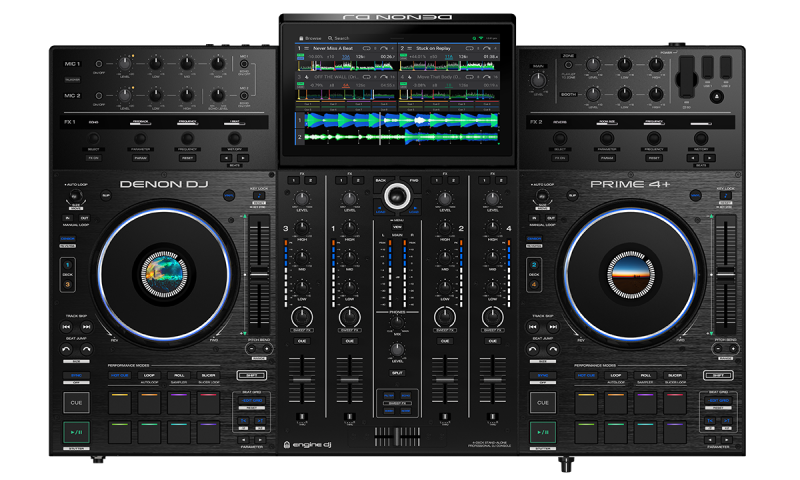Toggle the headphones Split button
The height and width of the screenshot is (480, 800).
(397, 373)
